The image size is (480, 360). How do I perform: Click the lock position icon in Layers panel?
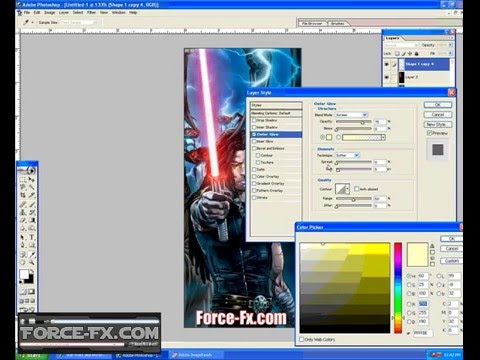tap(410, 54)
